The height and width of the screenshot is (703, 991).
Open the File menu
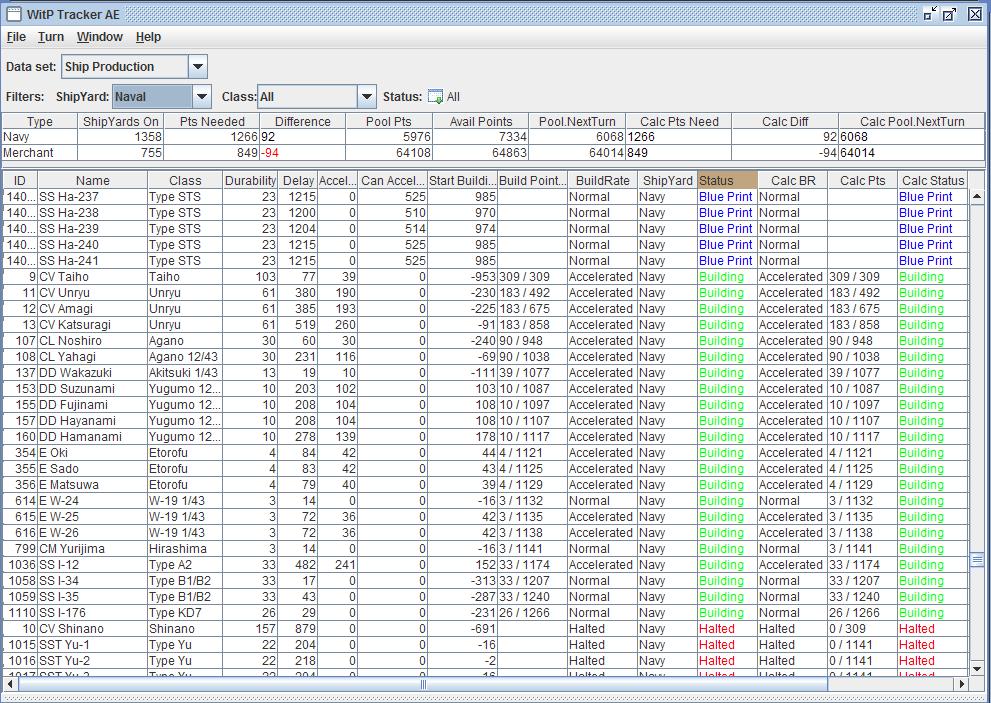(x=16, y=37)
